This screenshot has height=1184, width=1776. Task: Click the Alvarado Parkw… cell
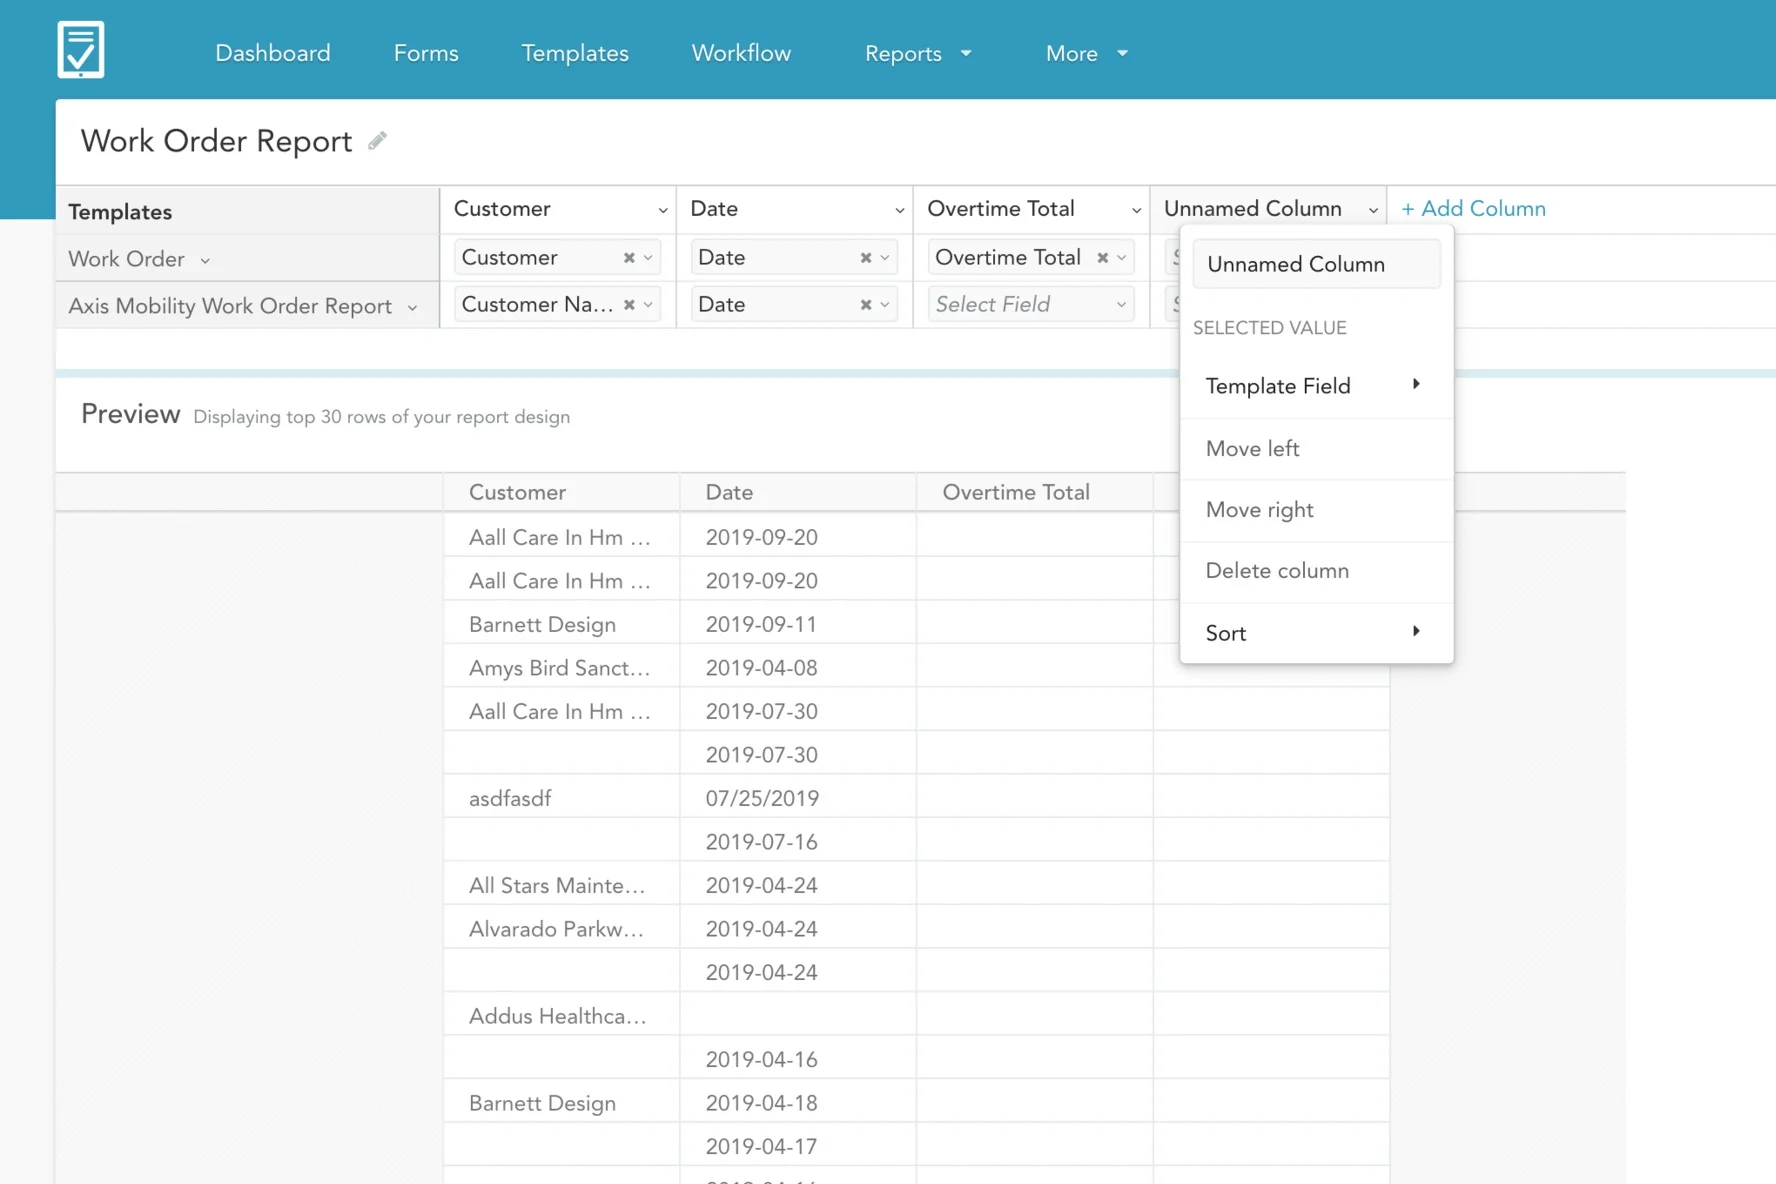561,929
